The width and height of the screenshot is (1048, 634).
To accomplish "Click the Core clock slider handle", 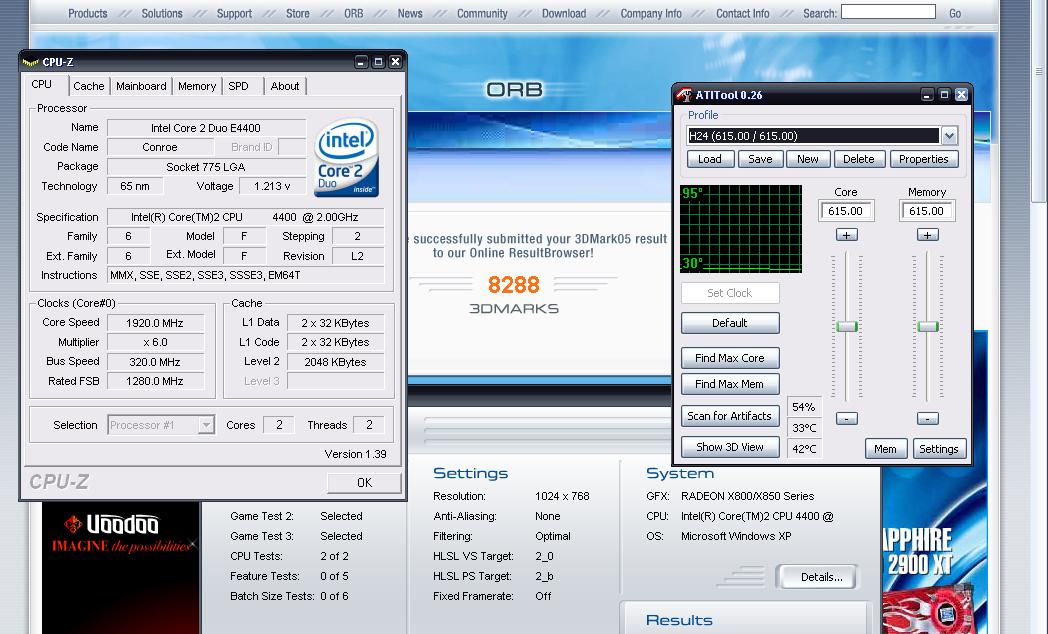I will click(847, 327).
